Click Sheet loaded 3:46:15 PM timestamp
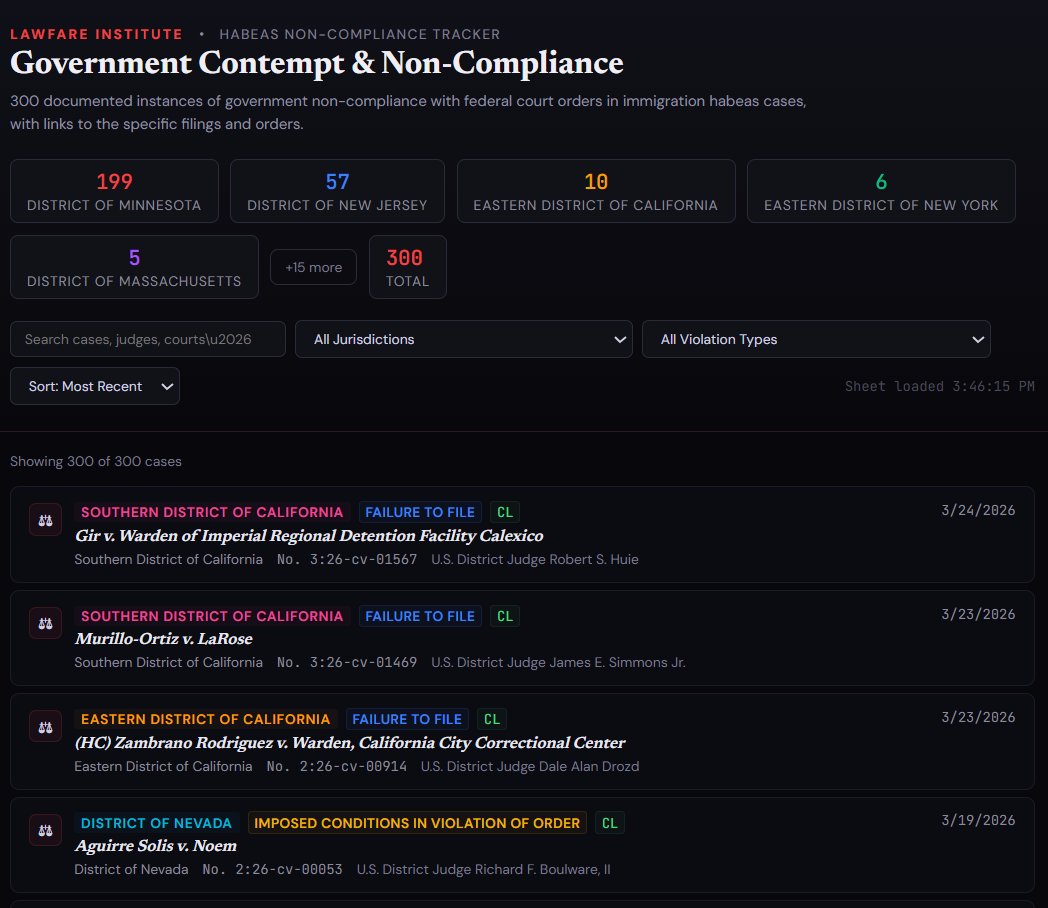Screen dimensions: 1048x908 [940, 386]
